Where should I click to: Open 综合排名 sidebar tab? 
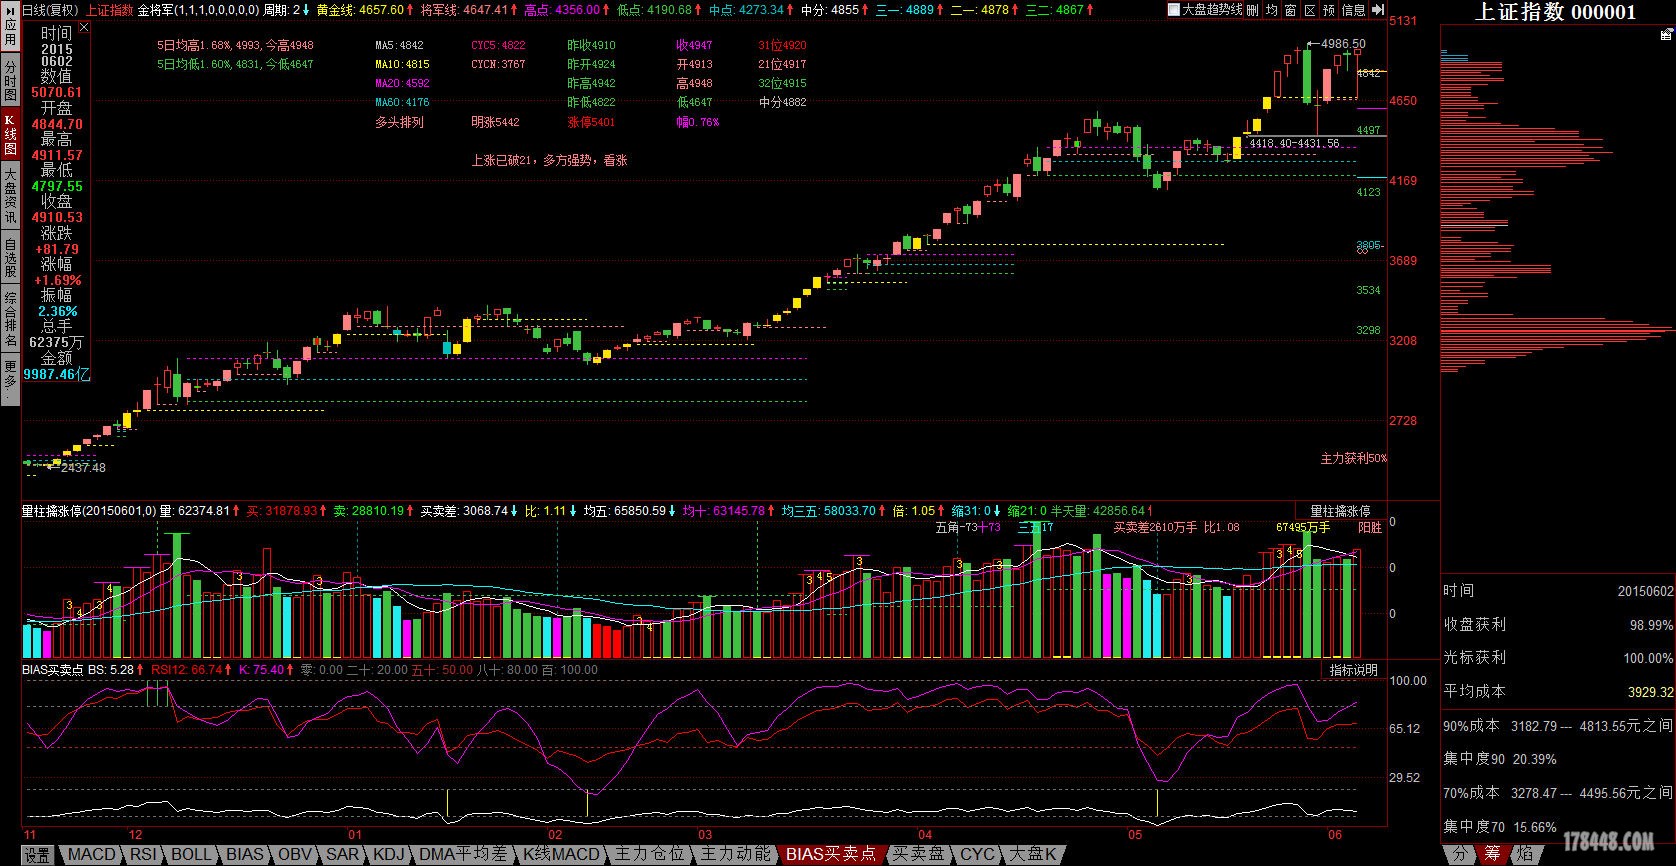(x=10, y=319)
